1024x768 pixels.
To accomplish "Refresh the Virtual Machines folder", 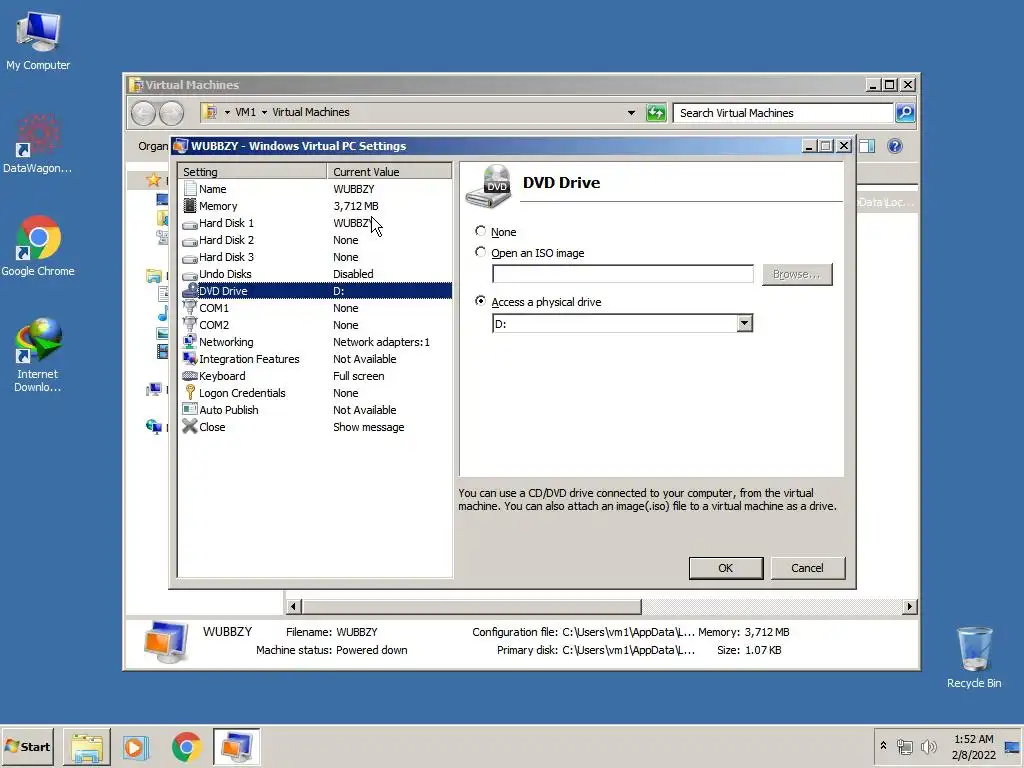I will pos(656,113).
